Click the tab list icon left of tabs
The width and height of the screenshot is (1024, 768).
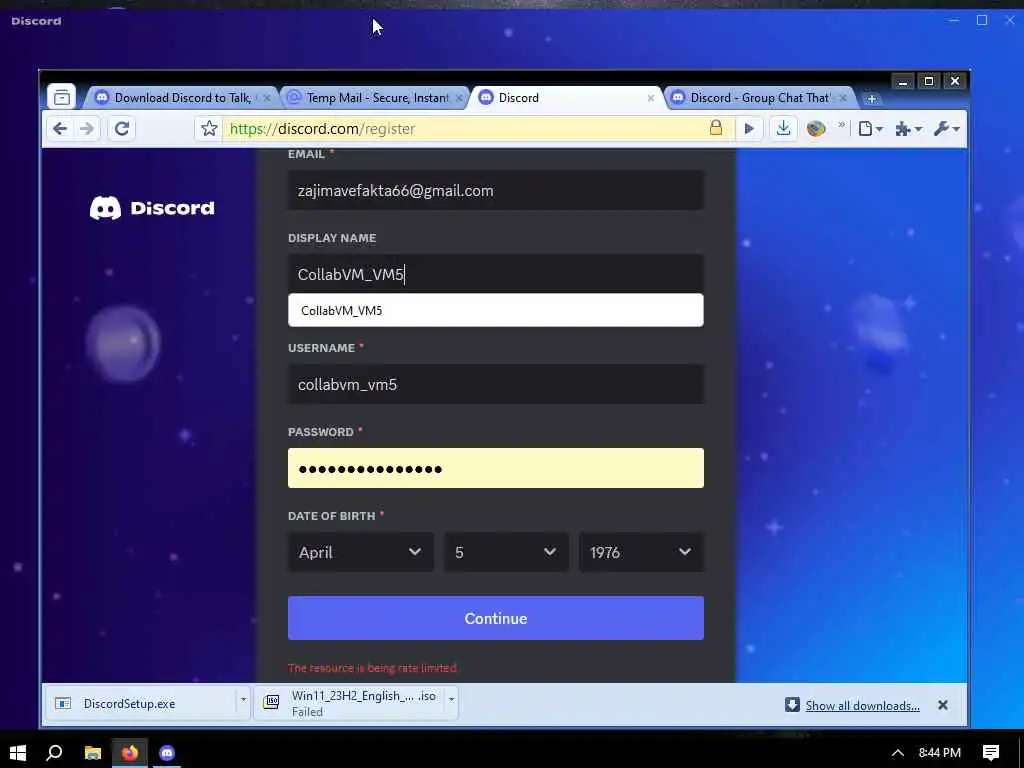click(x=62, y=97)
